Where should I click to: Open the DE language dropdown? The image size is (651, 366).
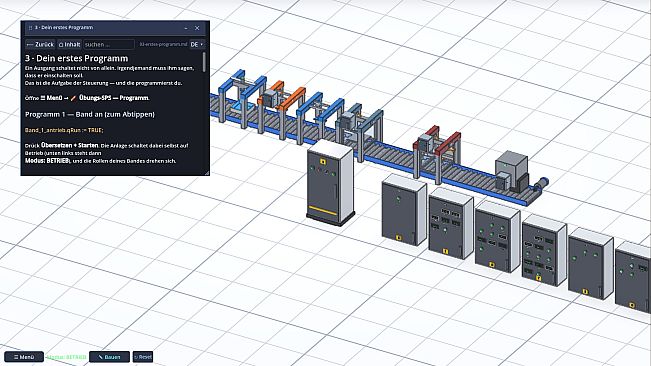coord(197,44)
